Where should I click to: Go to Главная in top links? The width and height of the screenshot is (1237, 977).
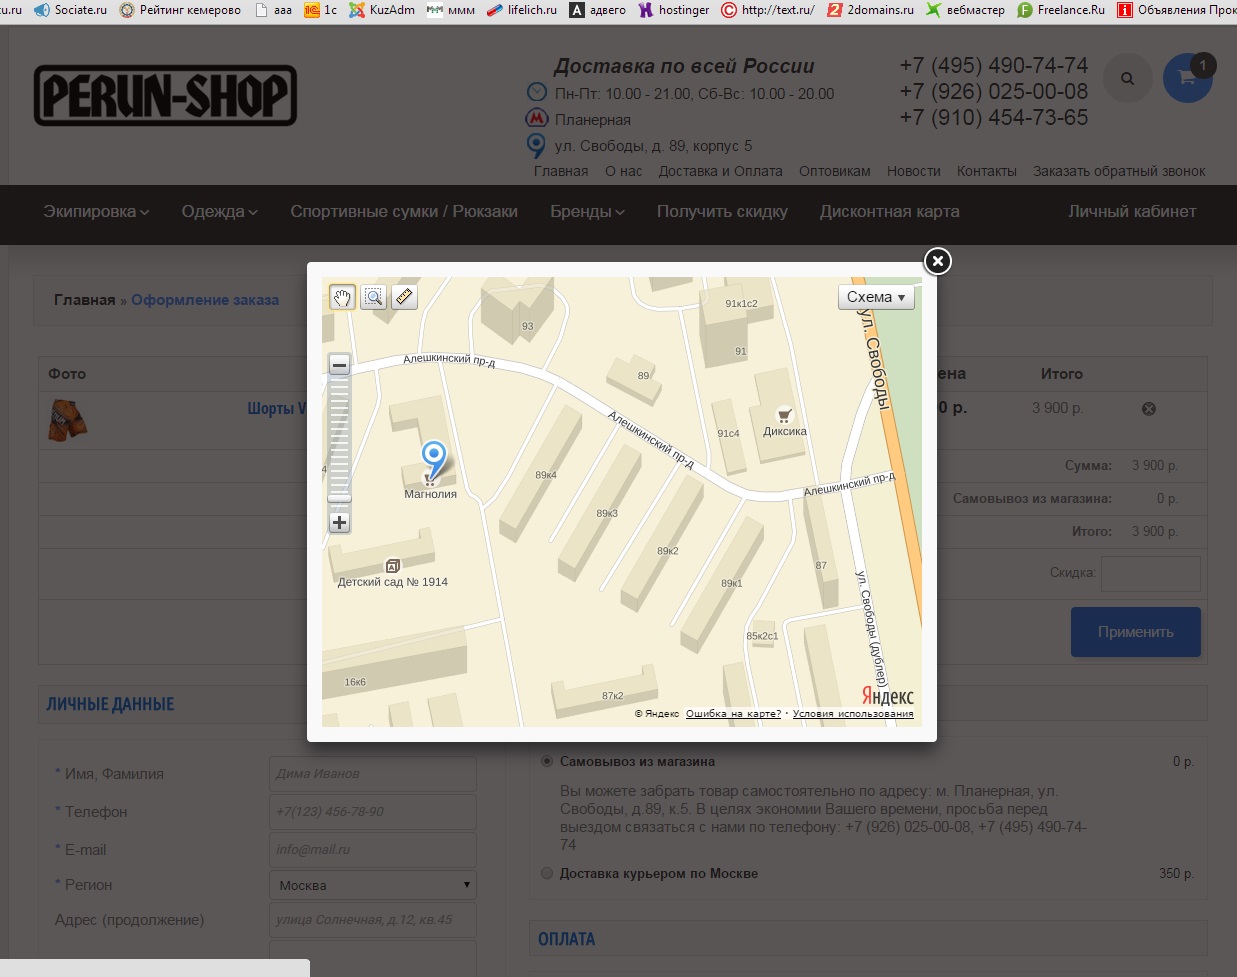(561, 171)
